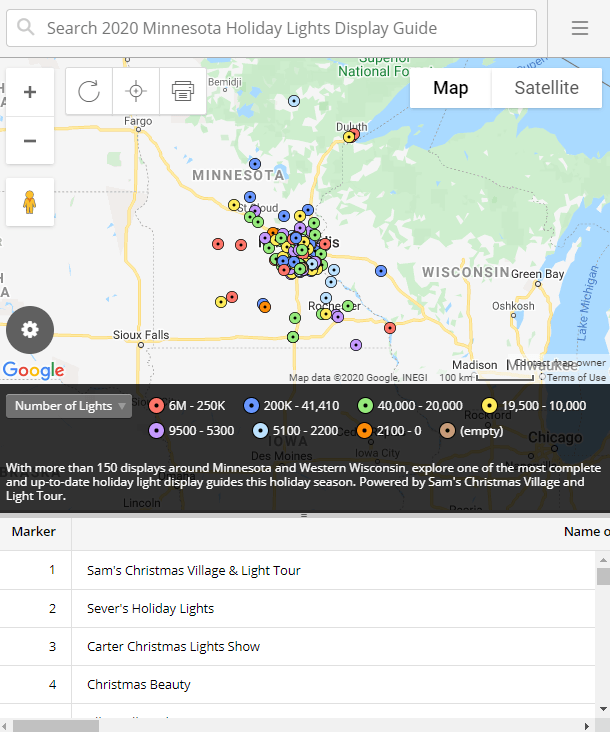This screenshot has height=732, width=610.
Task: Select Sever's Holiday Lights row
Action: click(150, 608)
